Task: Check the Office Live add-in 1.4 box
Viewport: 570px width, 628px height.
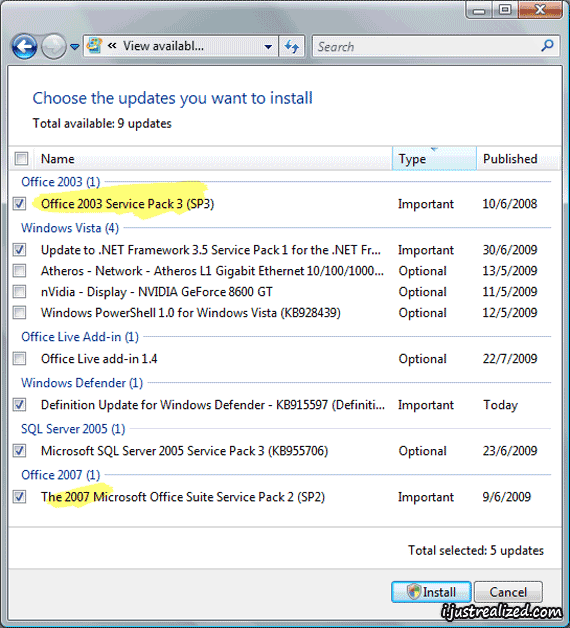Action: [x=20, y=358]
